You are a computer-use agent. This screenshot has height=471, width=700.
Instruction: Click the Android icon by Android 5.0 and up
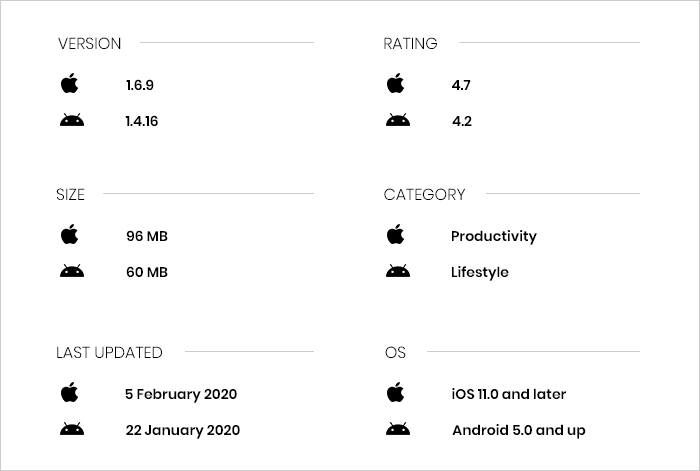coord(398,429)
